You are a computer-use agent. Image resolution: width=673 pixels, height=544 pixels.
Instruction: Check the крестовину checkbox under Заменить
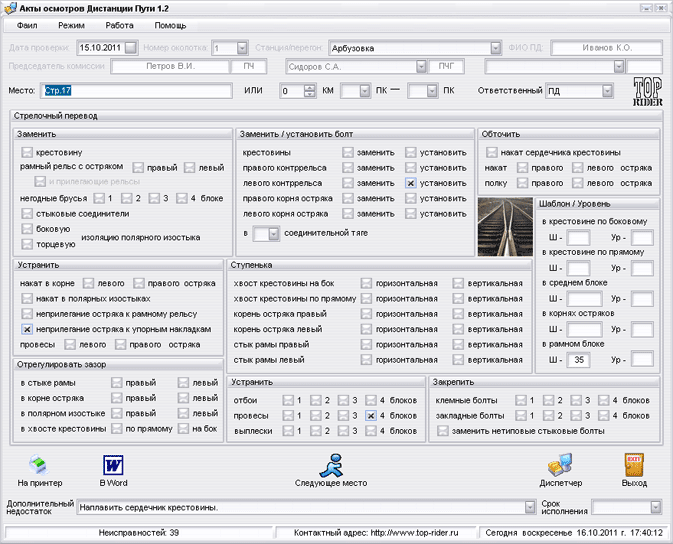(27, 152)
